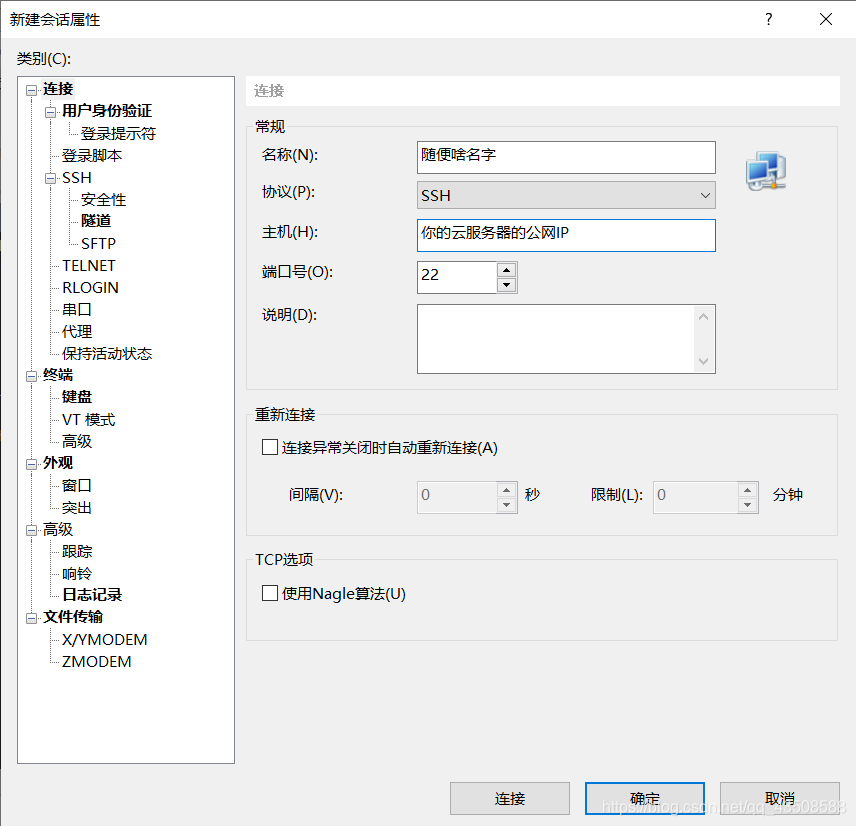Select 隧道 tree item
The width and height of the screenshot is (856, 826).
pyautogui.click(x=96, y=221)
